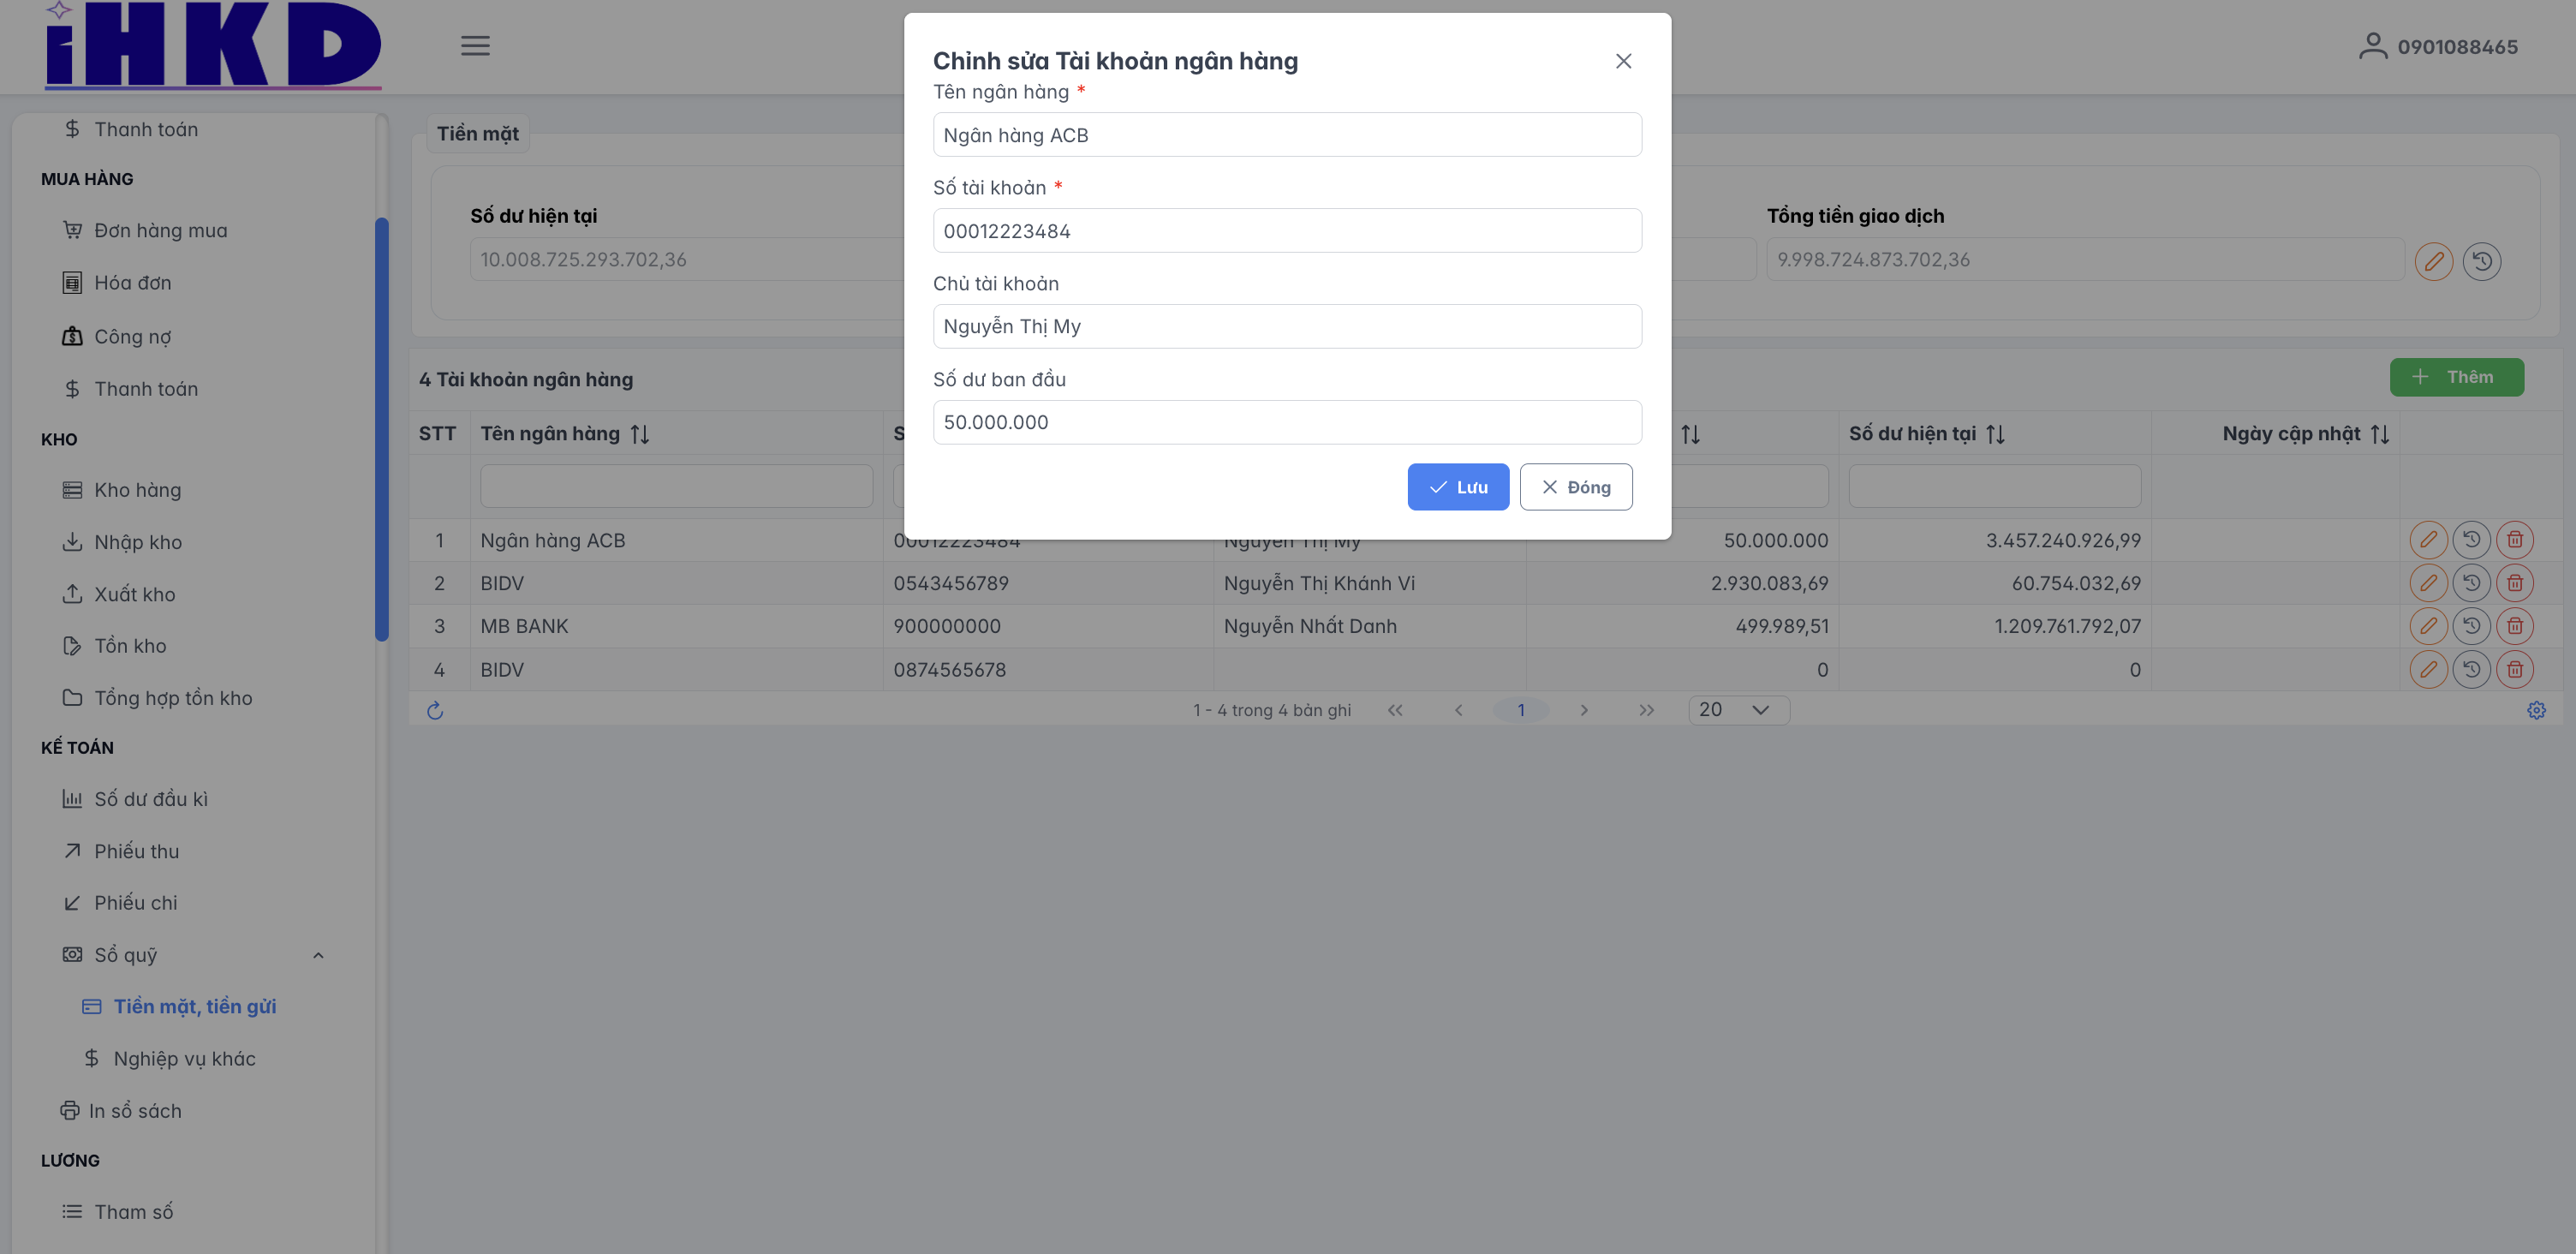
Task: Sort by Ngày cập nhật column
Action: point(2380,434)
